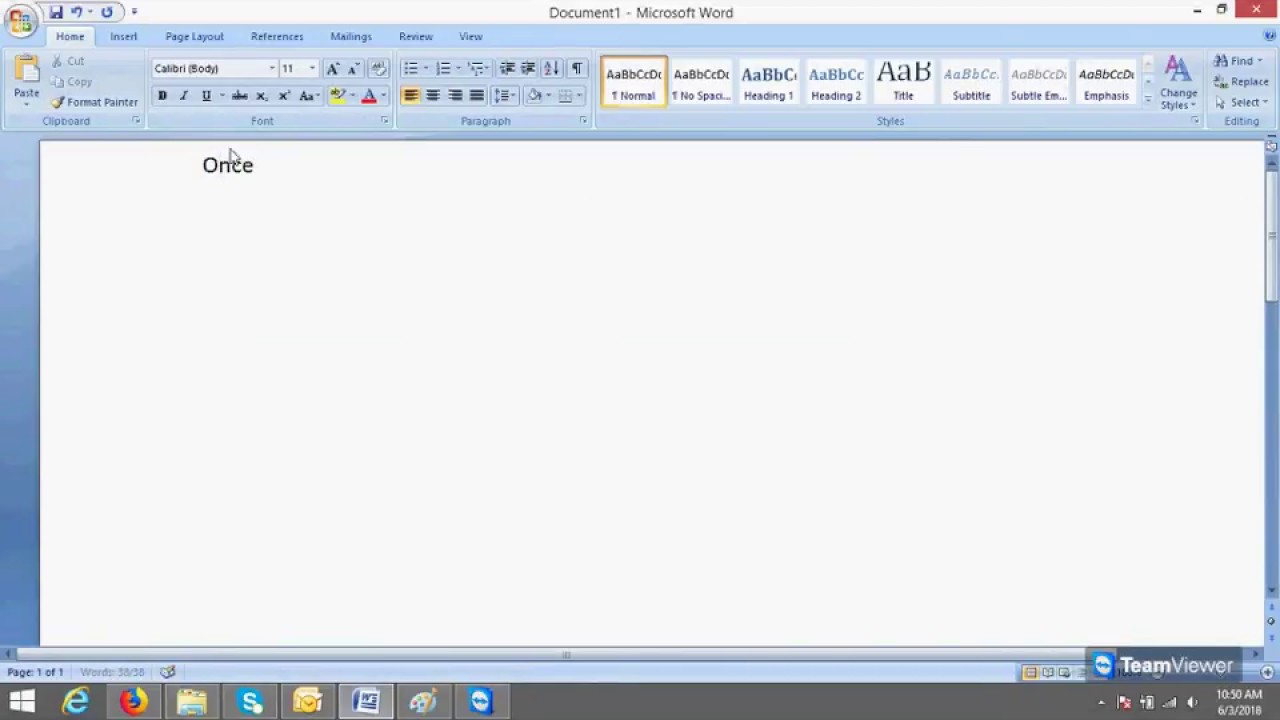Click the Sort icon
Viewport: 1280px width, 720px height.
pos(551,68)
